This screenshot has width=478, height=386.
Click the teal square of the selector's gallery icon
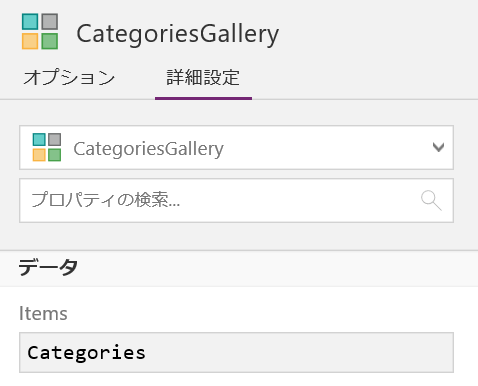pos(39,140)
